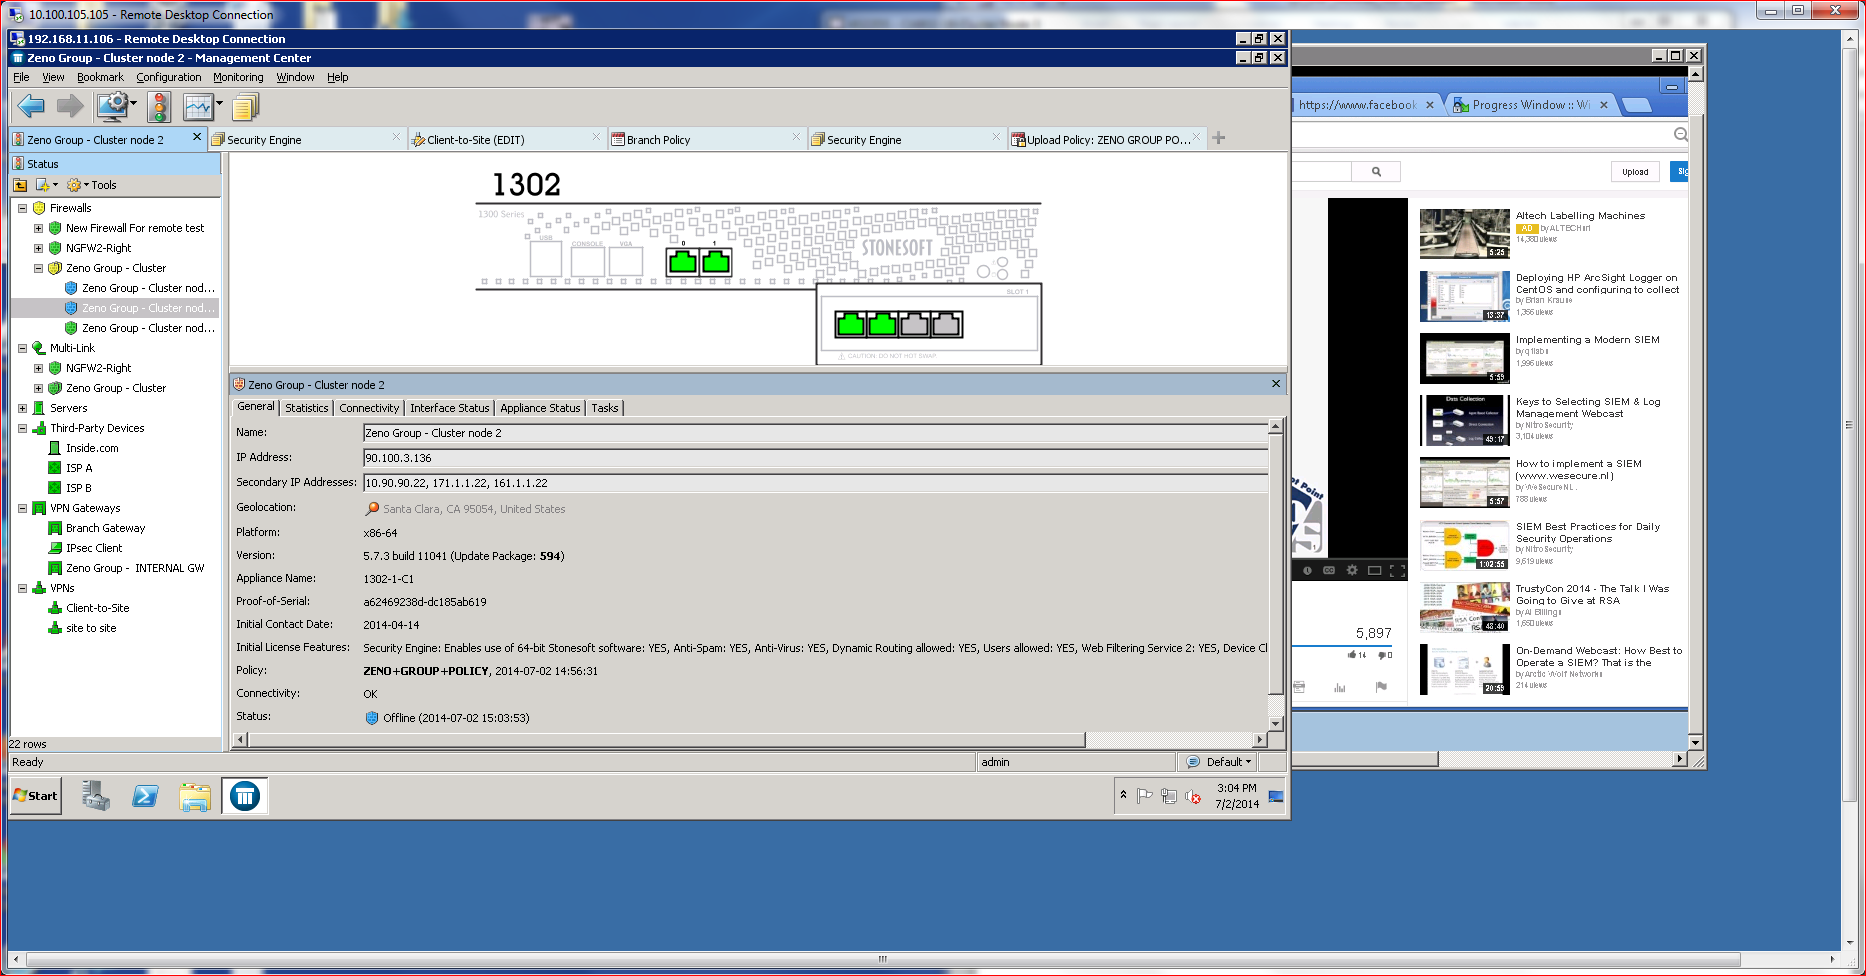The image size is (1866, 976).
Task: Click the Start button
Action: click(x=36, y=796)
